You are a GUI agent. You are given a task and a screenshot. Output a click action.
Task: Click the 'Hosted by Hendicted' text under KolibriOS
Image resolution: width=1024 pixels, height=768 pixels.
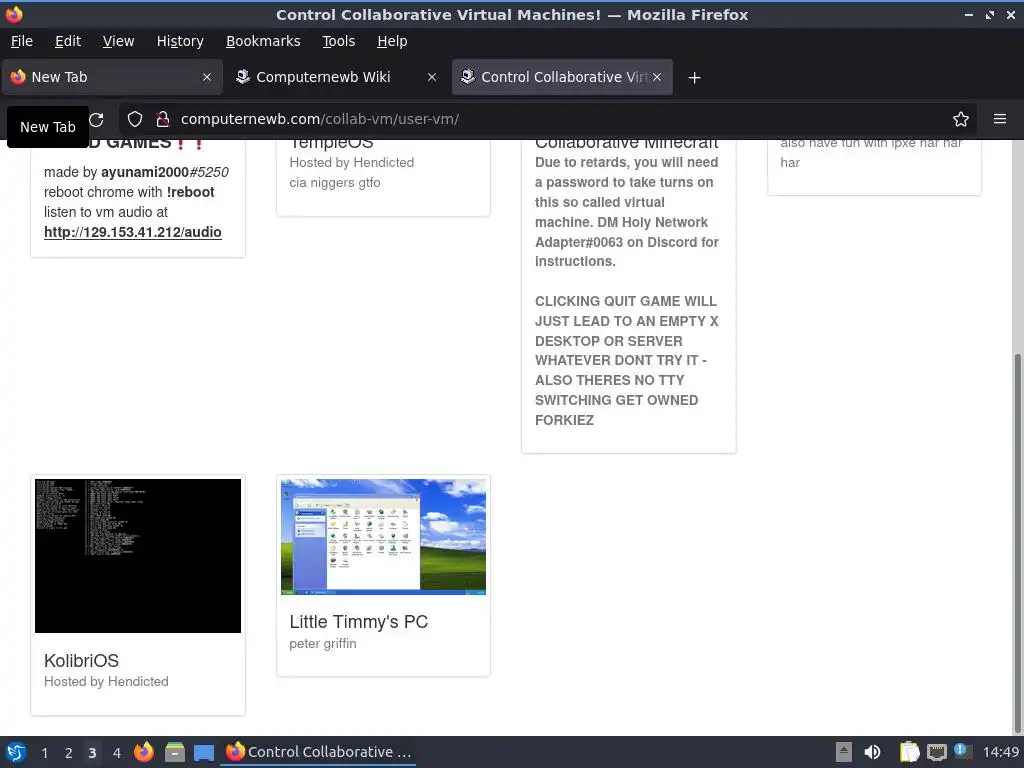(x=106, y=682)
